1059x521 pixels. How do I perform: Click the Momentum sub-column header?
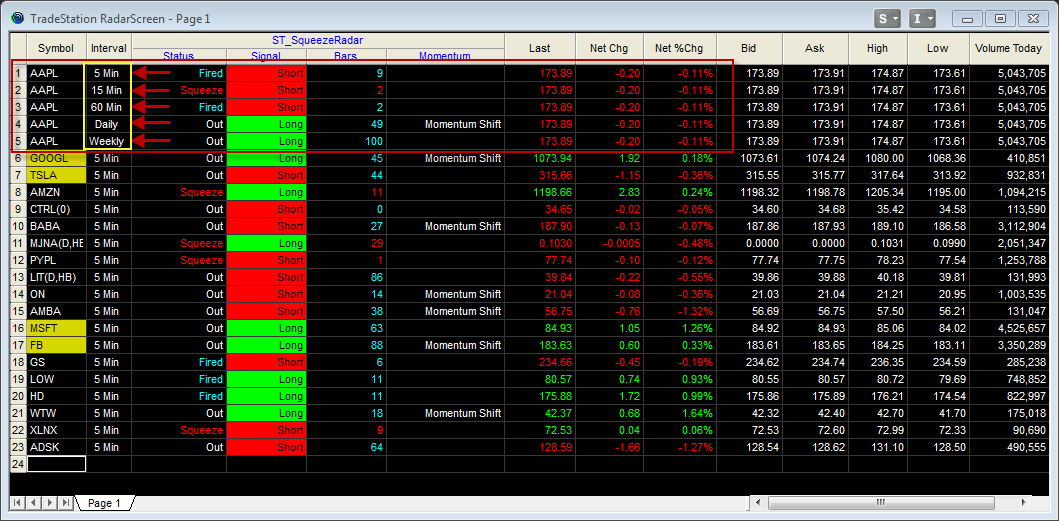pos(445,57)
